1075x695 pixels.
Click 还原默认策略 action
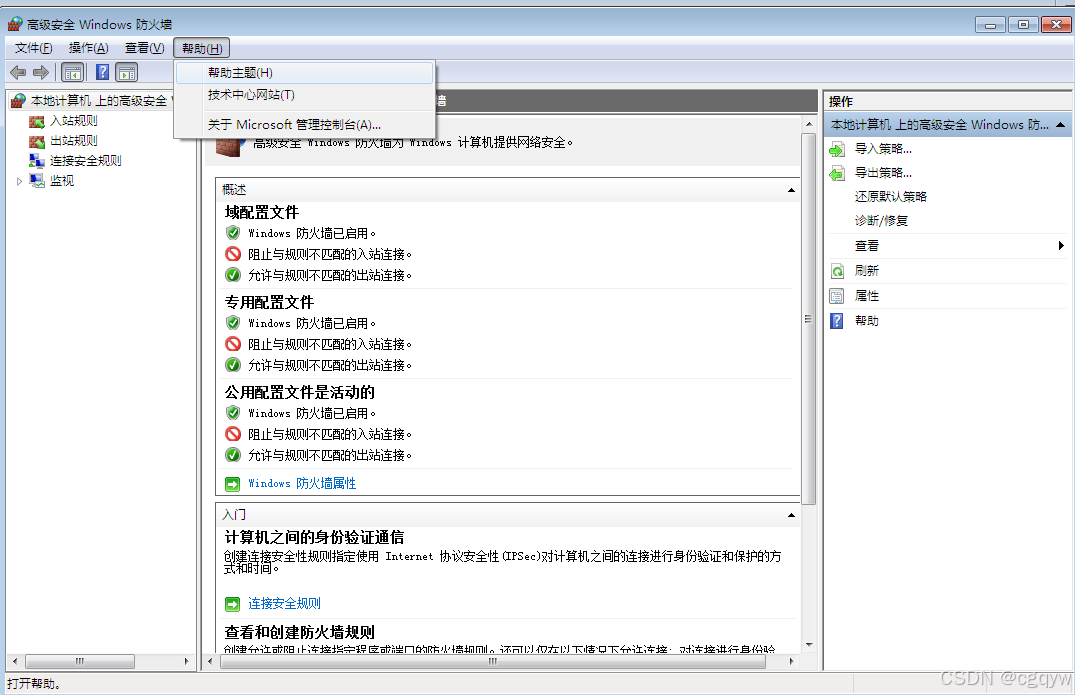tap(891, 197)
